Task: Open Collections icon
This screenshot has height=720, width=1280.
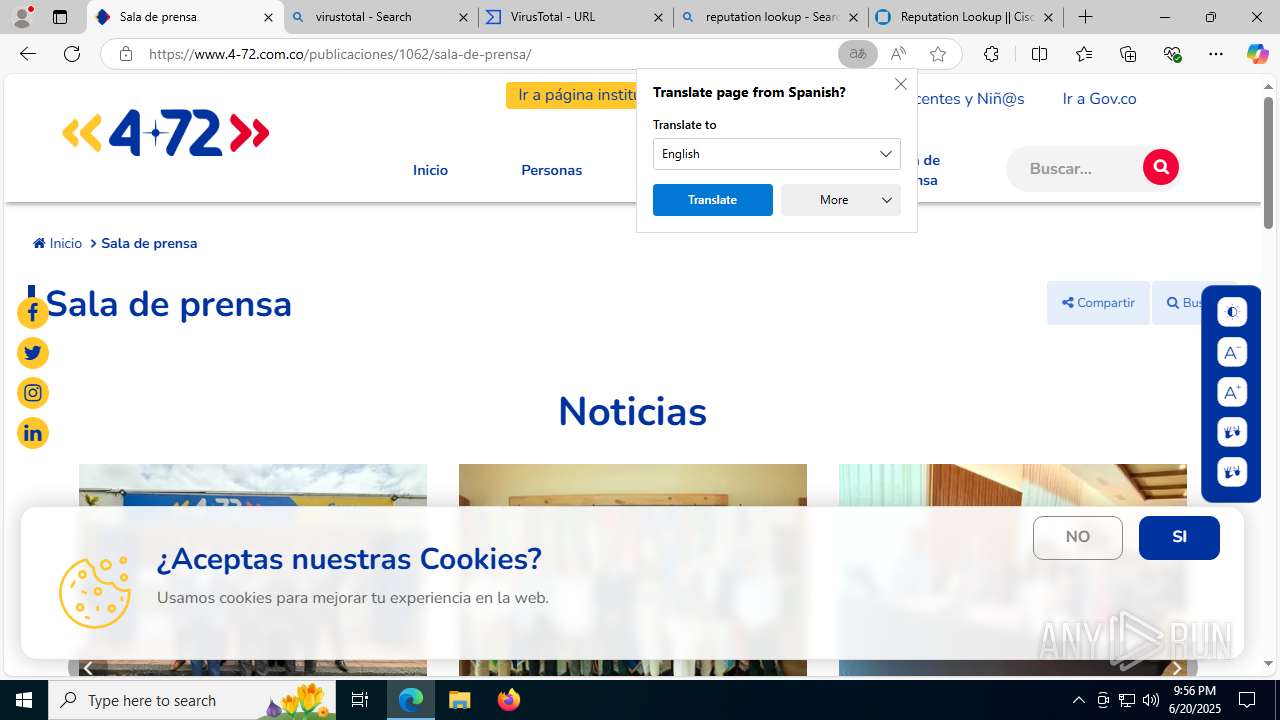Action: click(1128, 54)
